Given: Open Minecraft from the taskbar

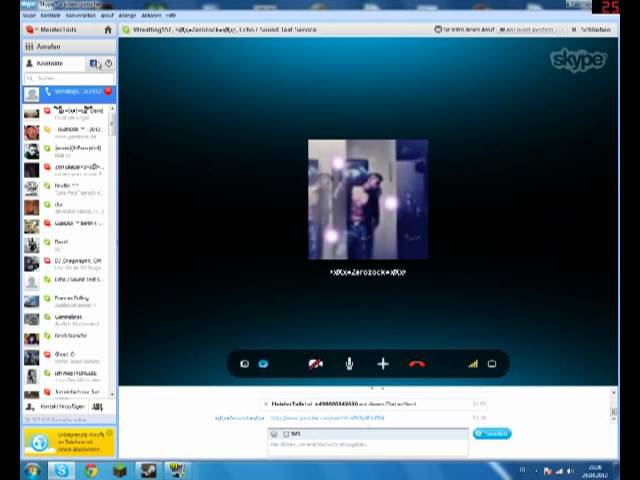Looking at the screenshot, I should (x=120, y=471).
